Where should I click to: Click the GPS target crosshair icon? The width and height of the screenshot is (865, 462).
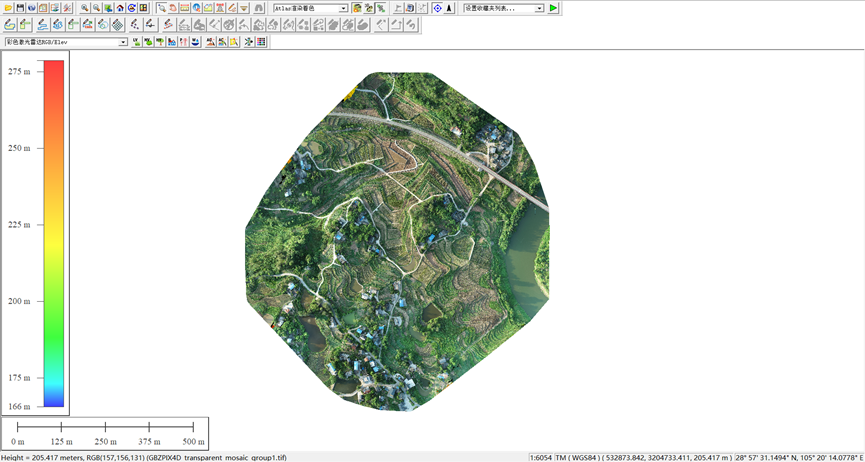pyautogui.click(x=437, y=8)
